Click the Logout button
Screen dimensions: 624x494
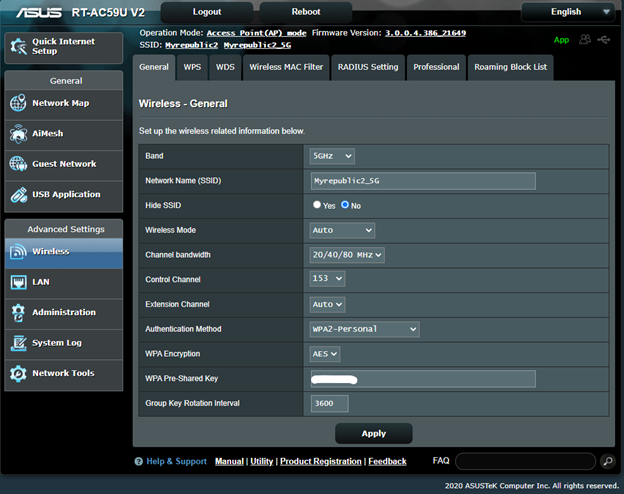(x=207, y=12)
